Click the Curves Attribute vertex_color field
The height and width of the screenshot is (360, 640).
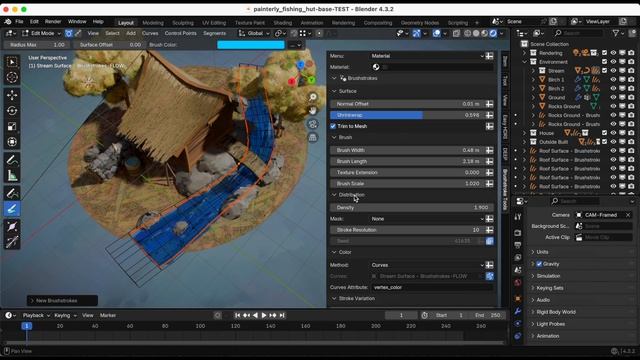(x=432, y=287)
